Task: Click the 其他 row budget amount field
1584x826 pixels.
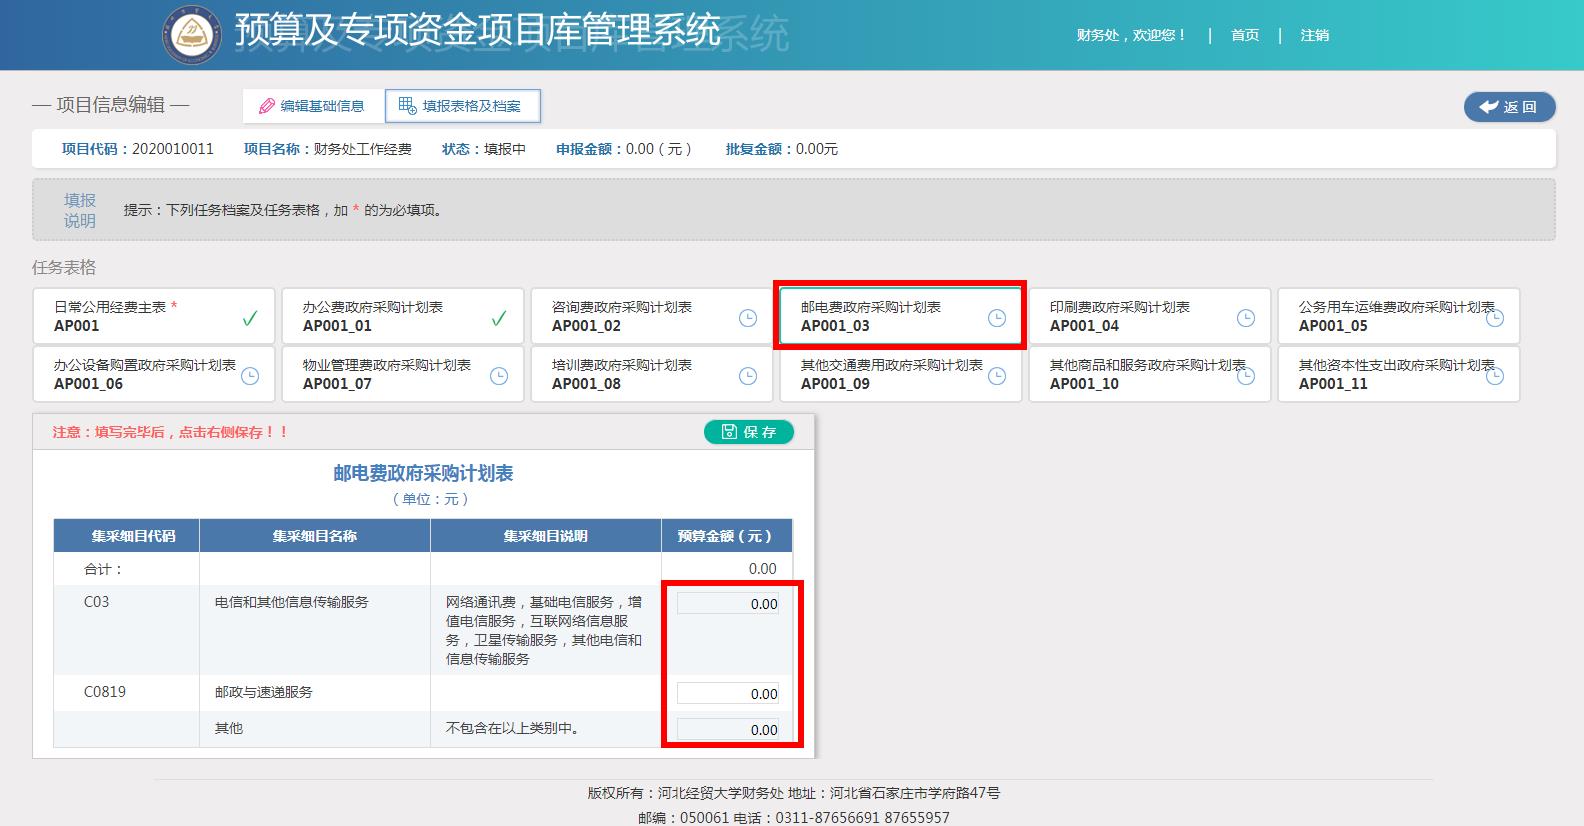Action: click(x=728, y=730)
